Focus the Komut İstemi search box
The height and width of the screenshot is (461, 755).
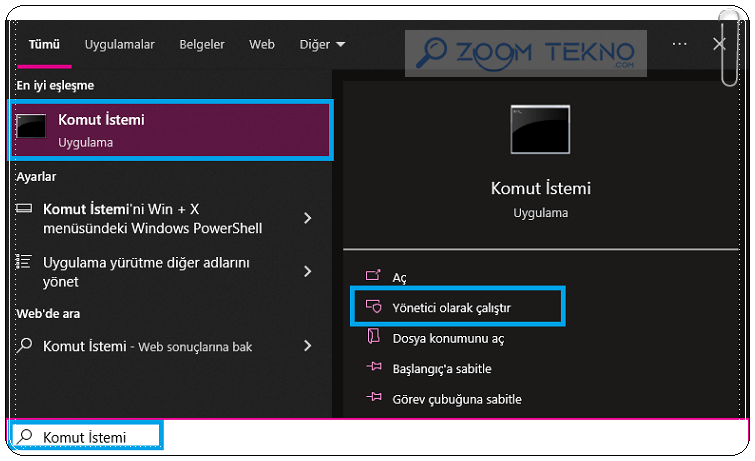(x=87, y=436)
